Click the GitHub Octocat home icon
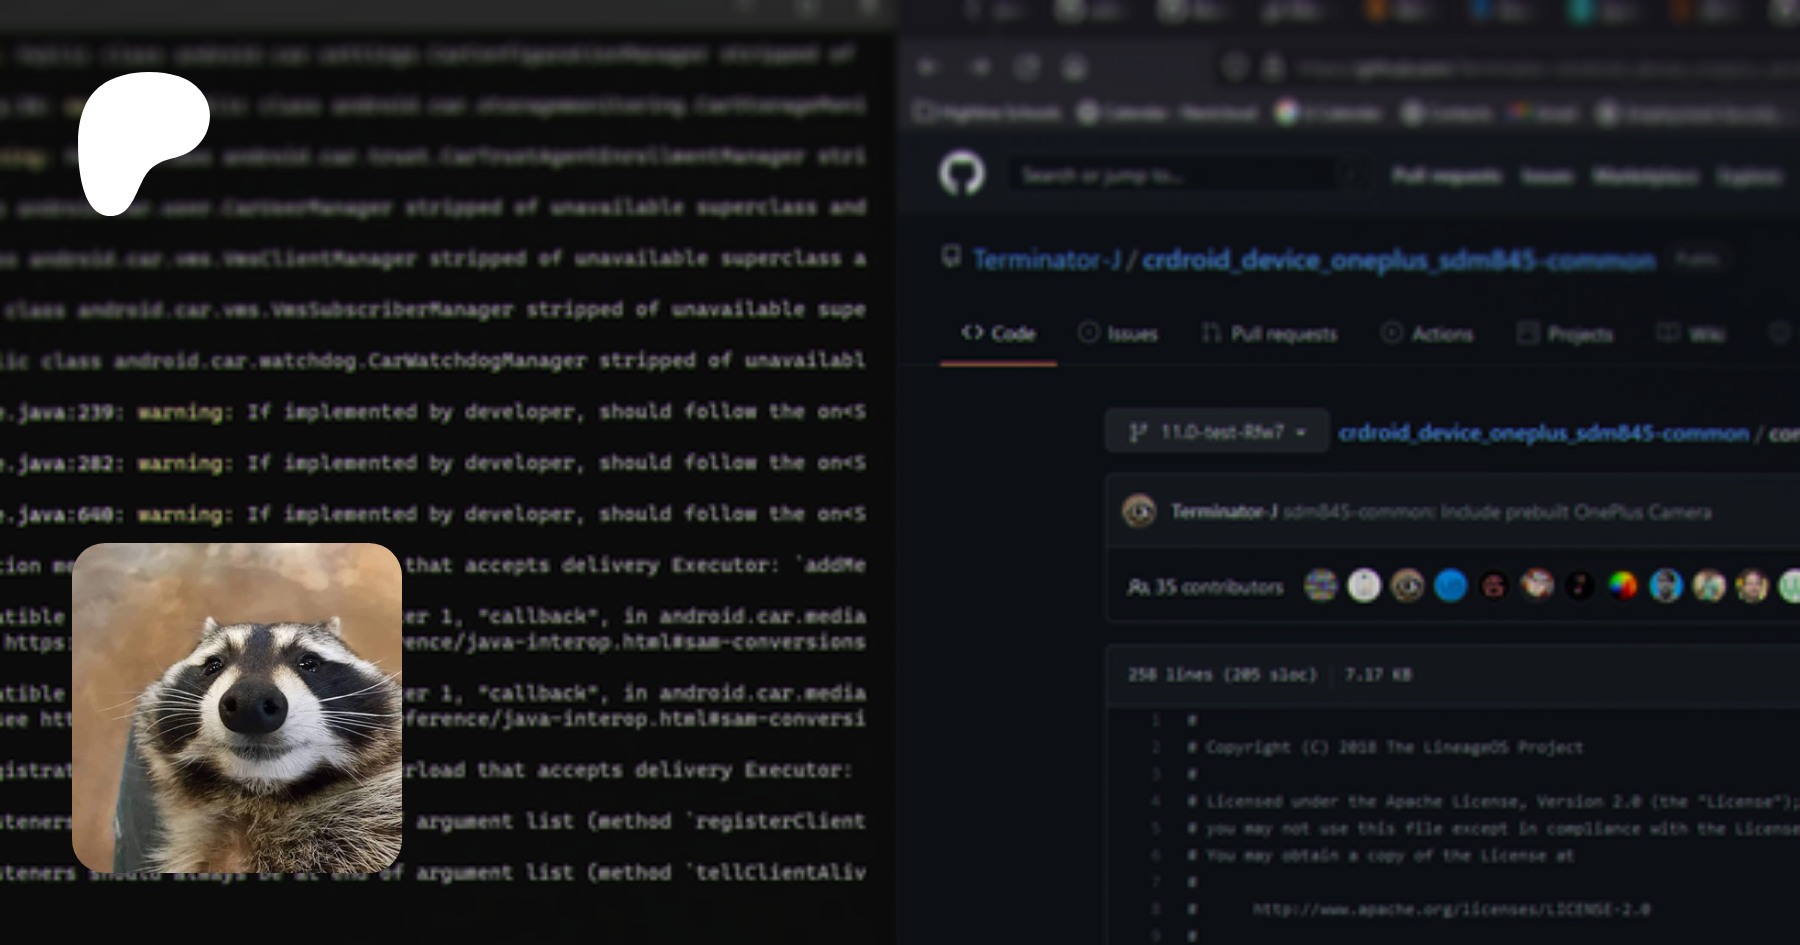The height and width of the screenshot is (945, 1800). [x=961, y=175]
